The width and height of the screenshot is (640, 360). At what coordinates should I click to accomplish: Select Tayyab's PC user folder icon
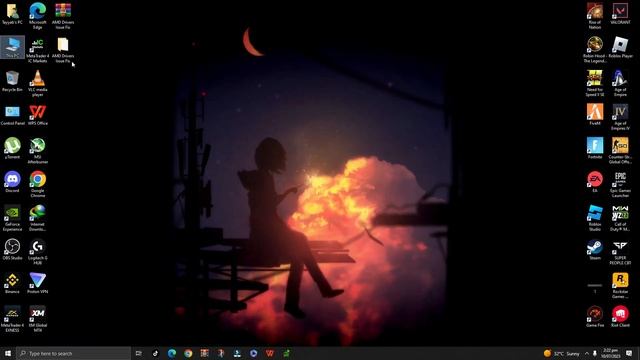click(x=12, y=14)
